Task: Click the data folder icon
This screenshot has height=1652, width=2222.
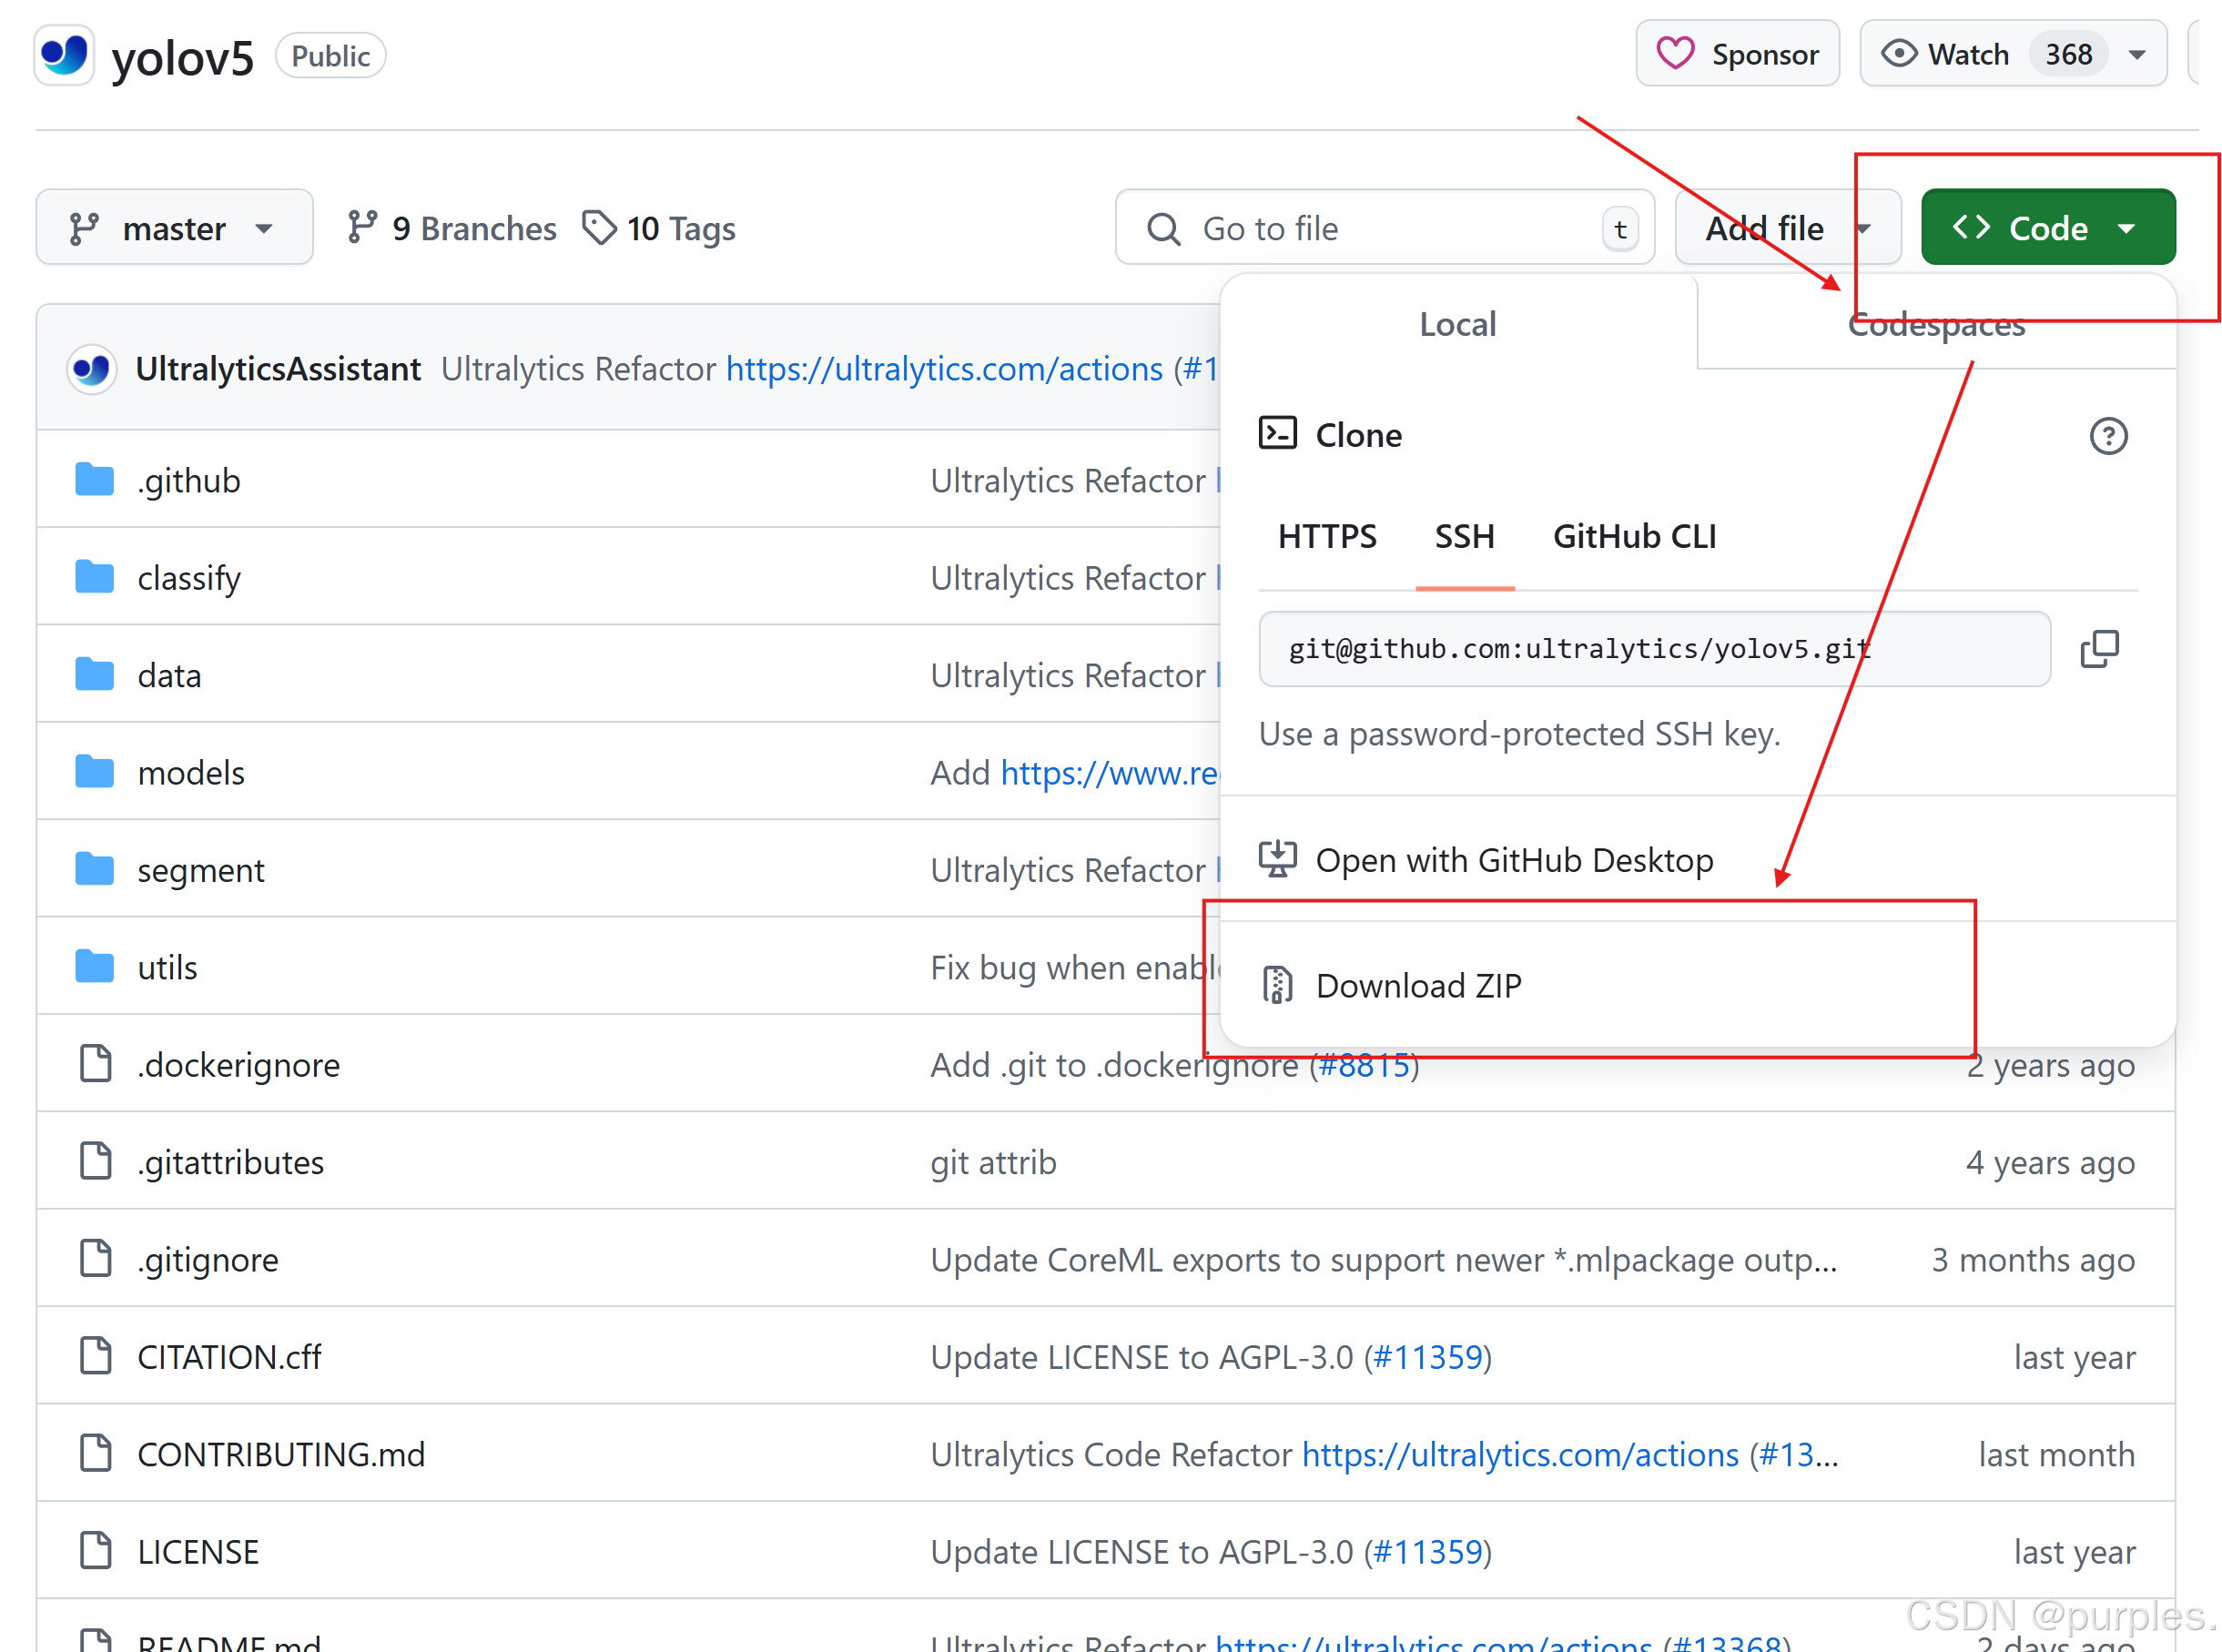Action: [x=94, y=675]
